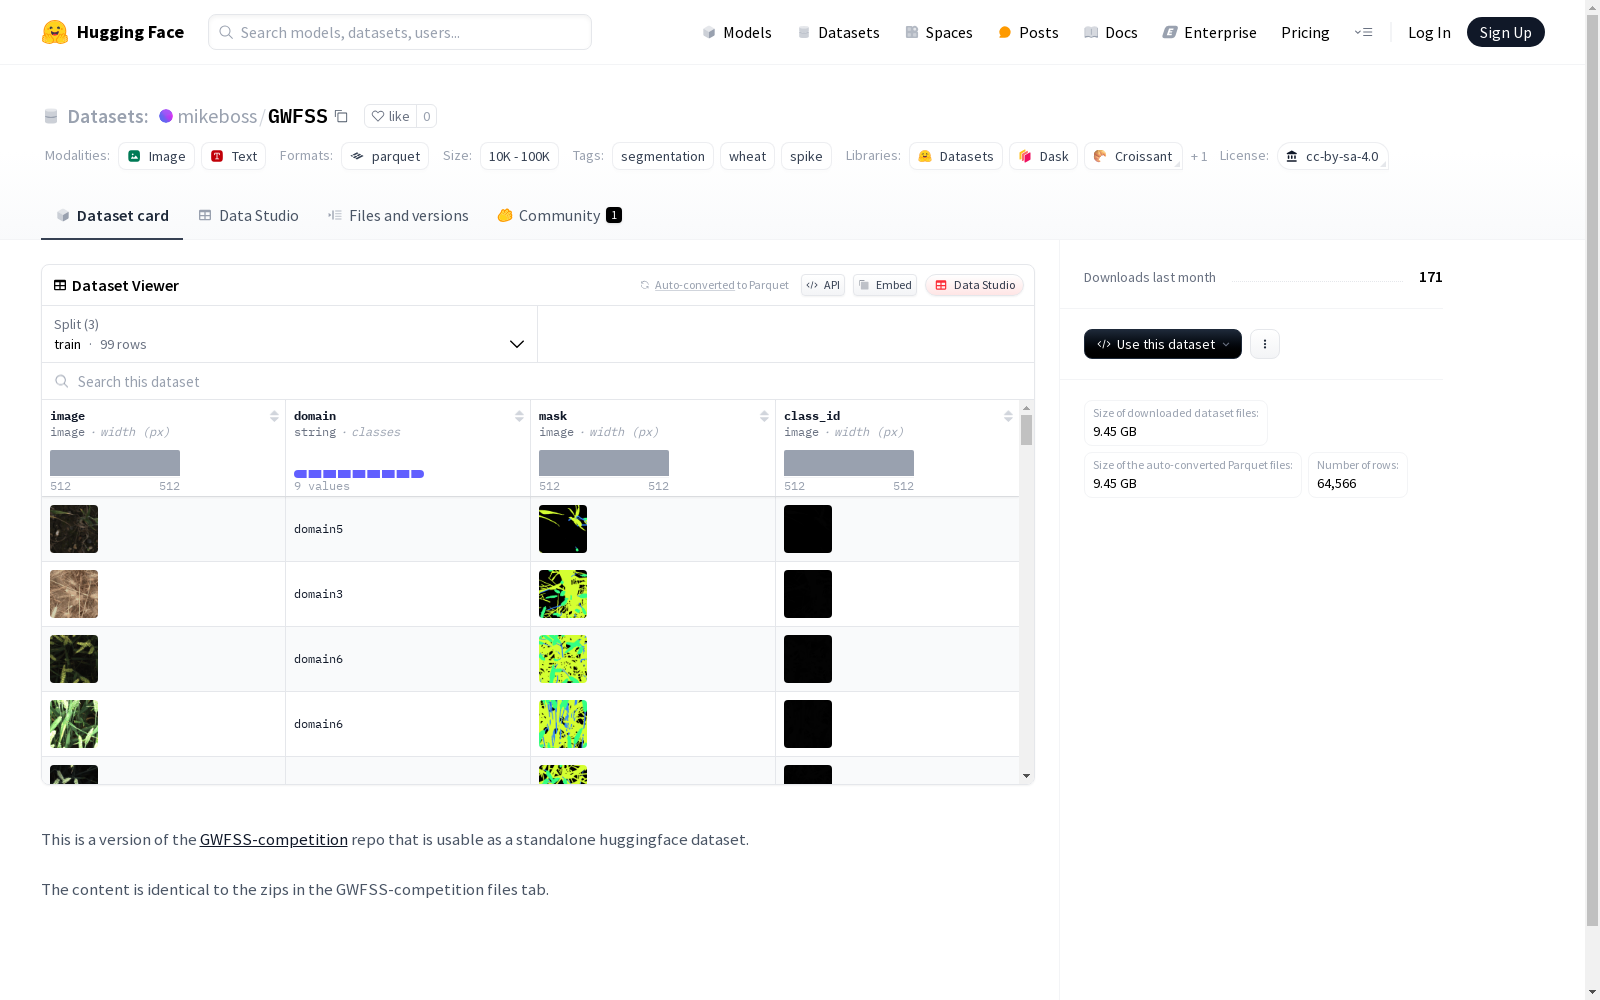The width and height of the screenshot is (1600, 1000).
Task: Click the 10K - 100K size tag
Action: point(519,156)
